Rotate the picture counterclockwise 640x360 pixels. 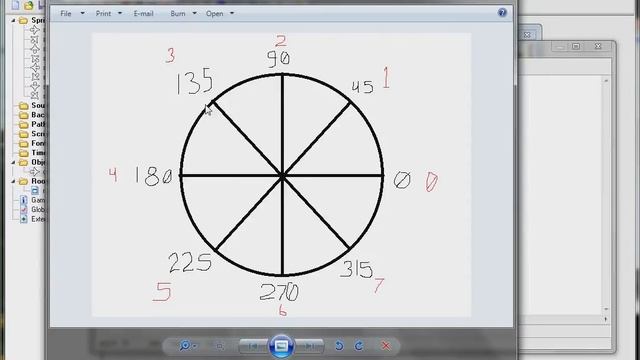coord(339,346)
